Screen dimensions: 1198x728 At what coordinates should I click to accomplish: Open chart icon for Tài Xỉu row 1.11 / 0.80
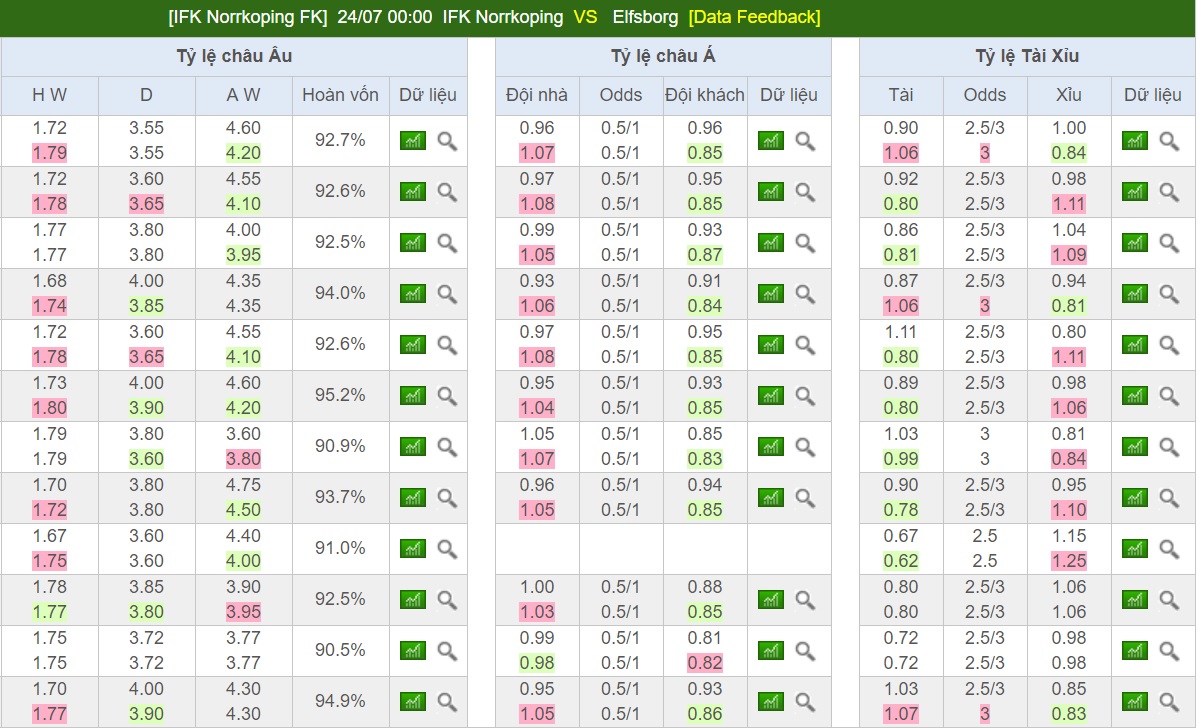pos(1135,345)
